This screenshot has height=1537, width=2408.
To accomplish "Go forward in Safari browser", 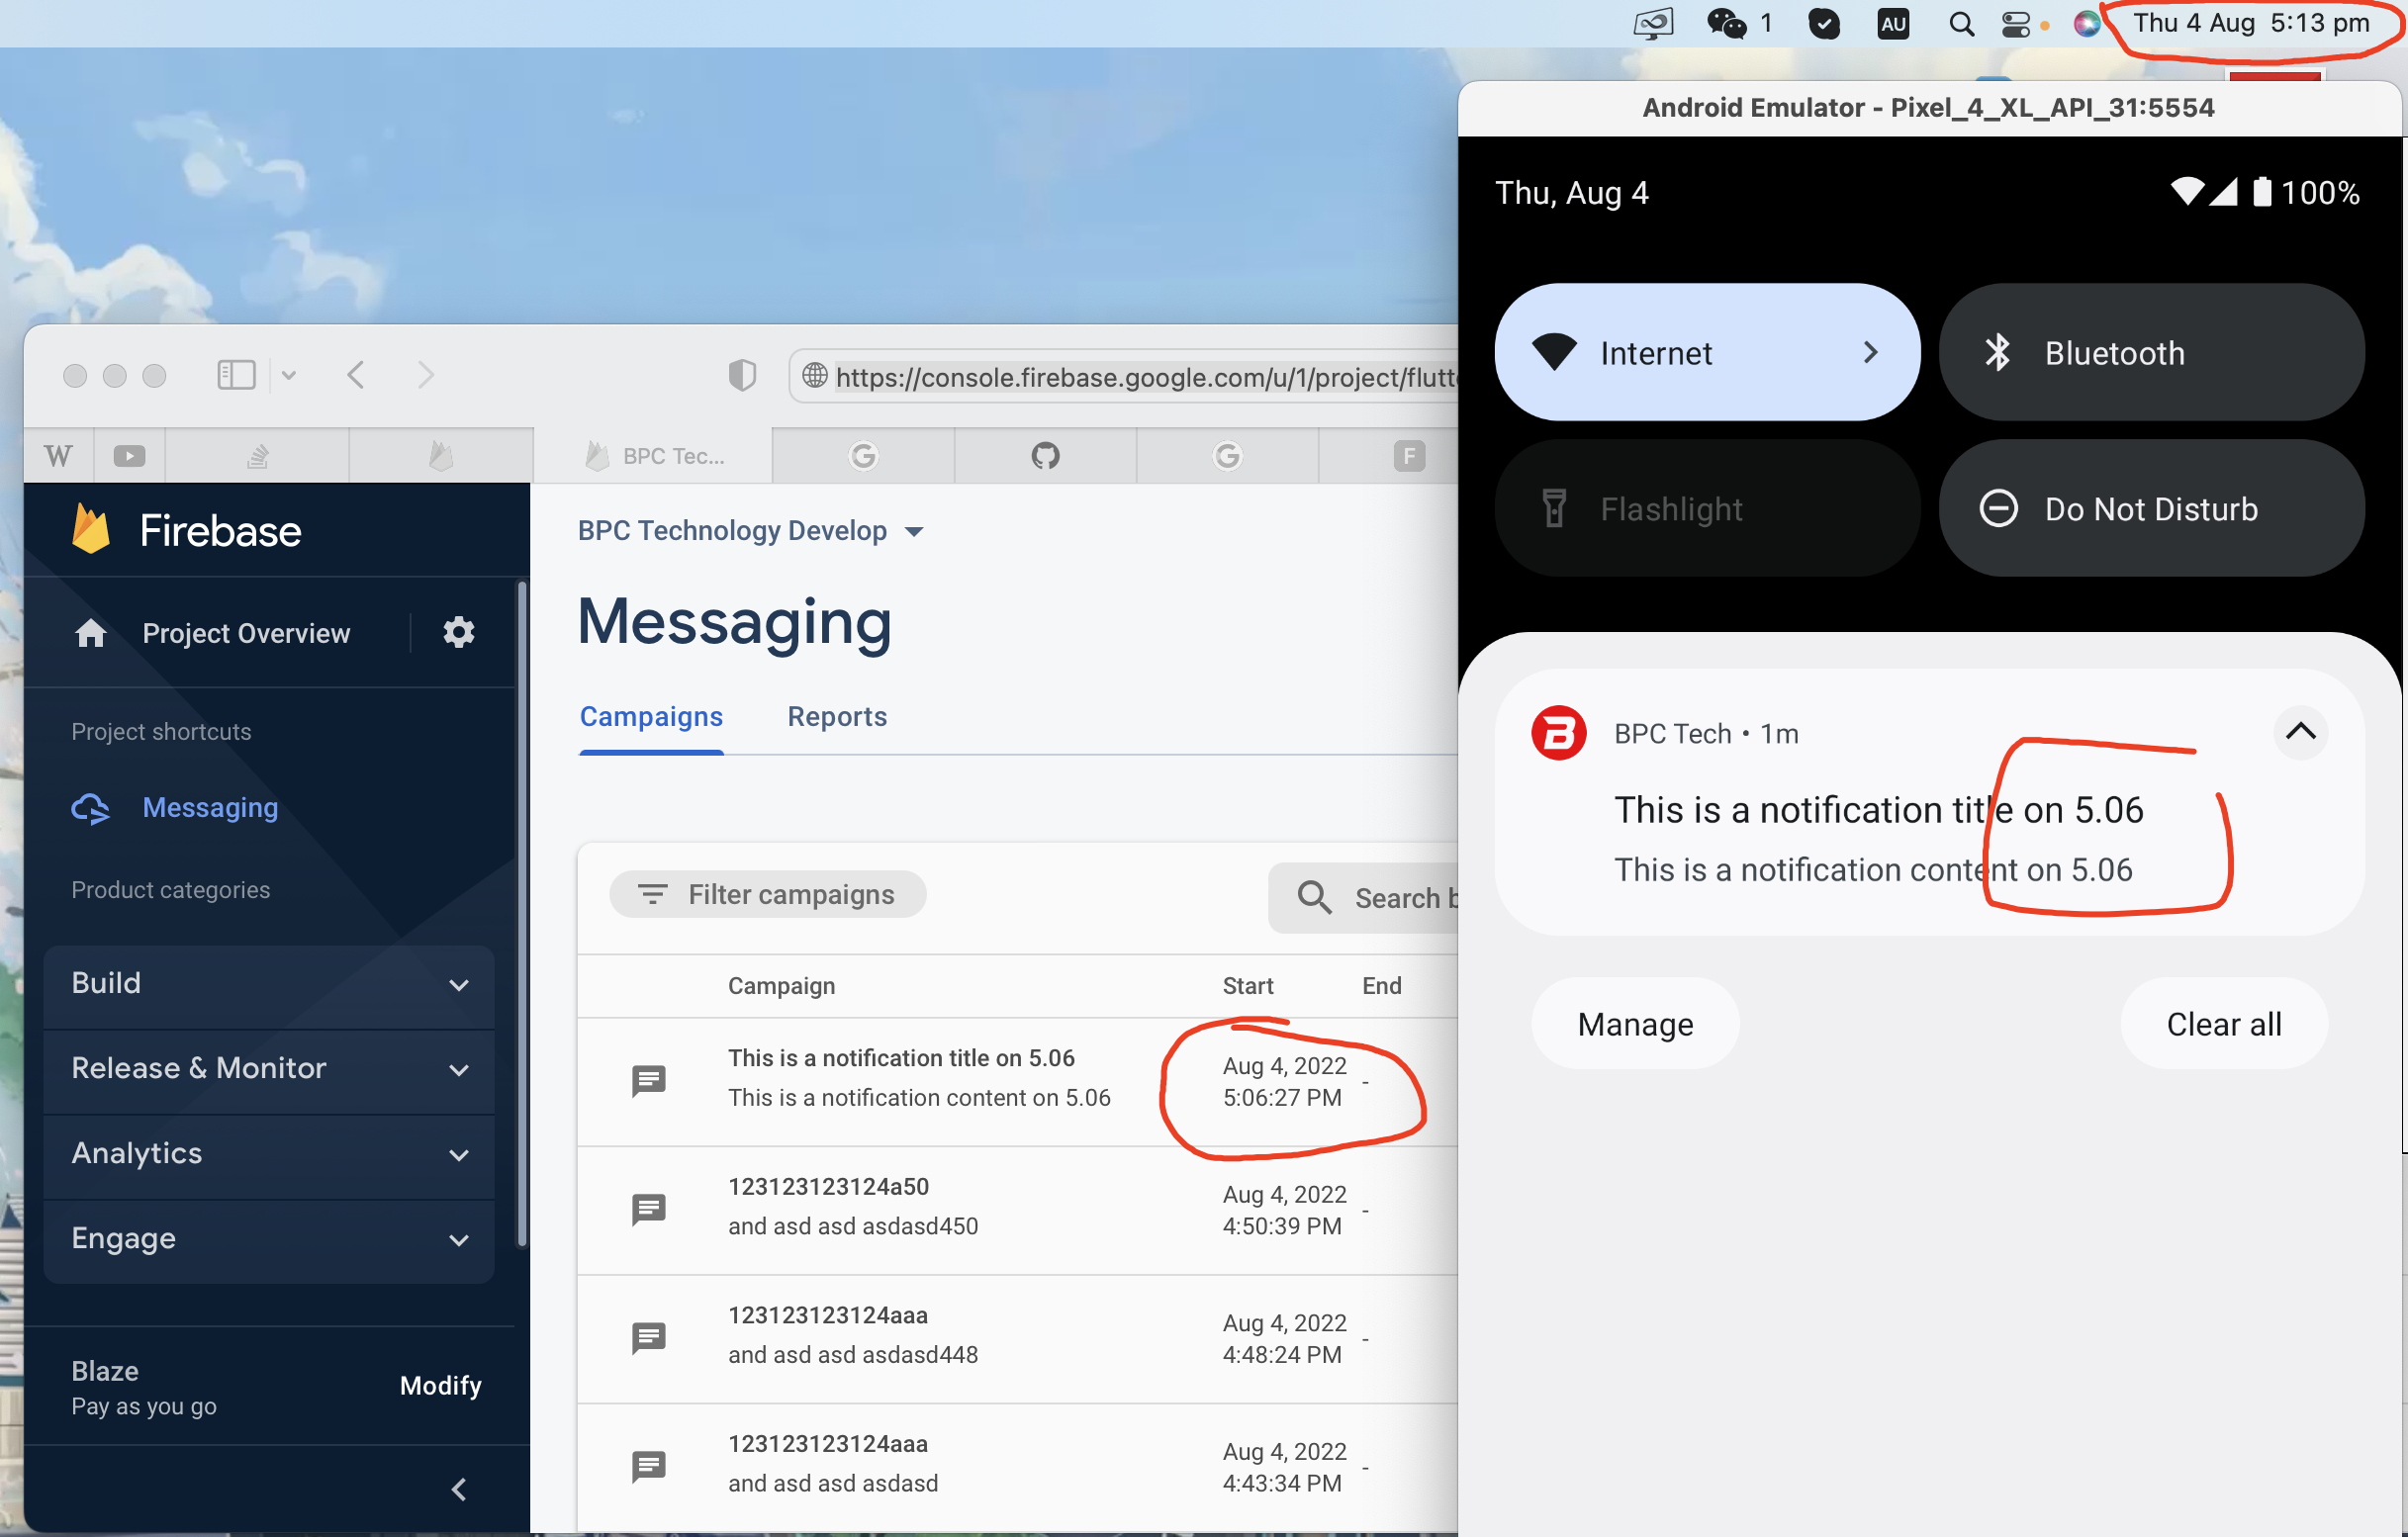I will [x=426, y=375].
